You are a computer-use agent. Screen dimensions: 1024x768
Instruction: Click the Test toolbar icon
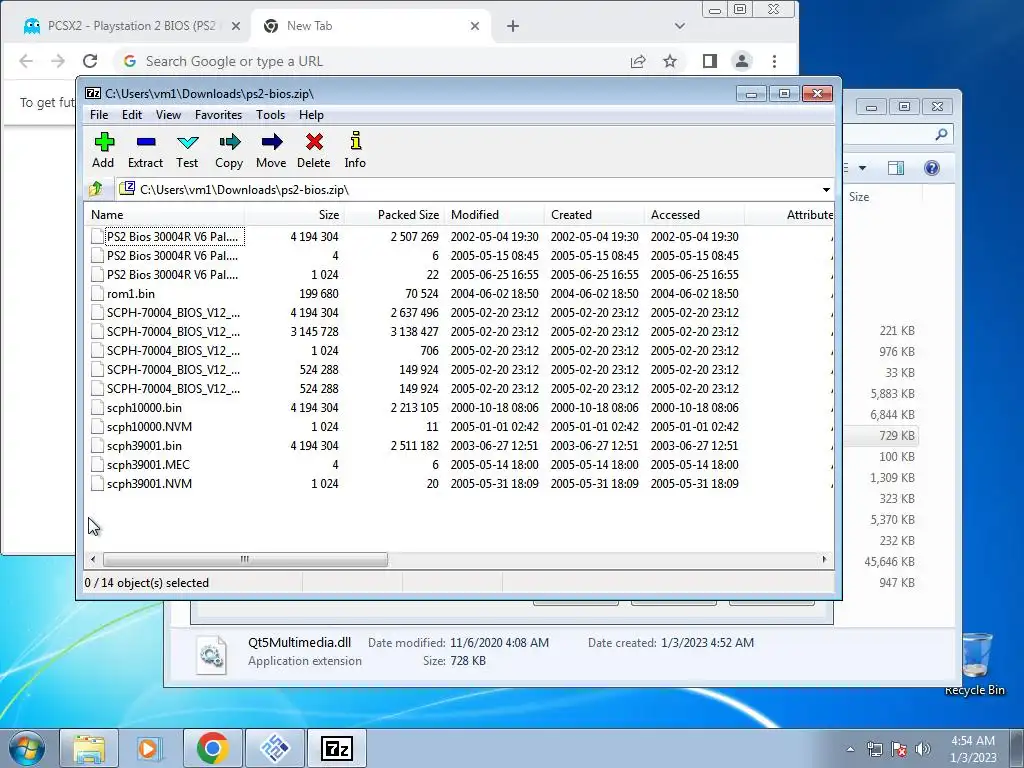187,150
